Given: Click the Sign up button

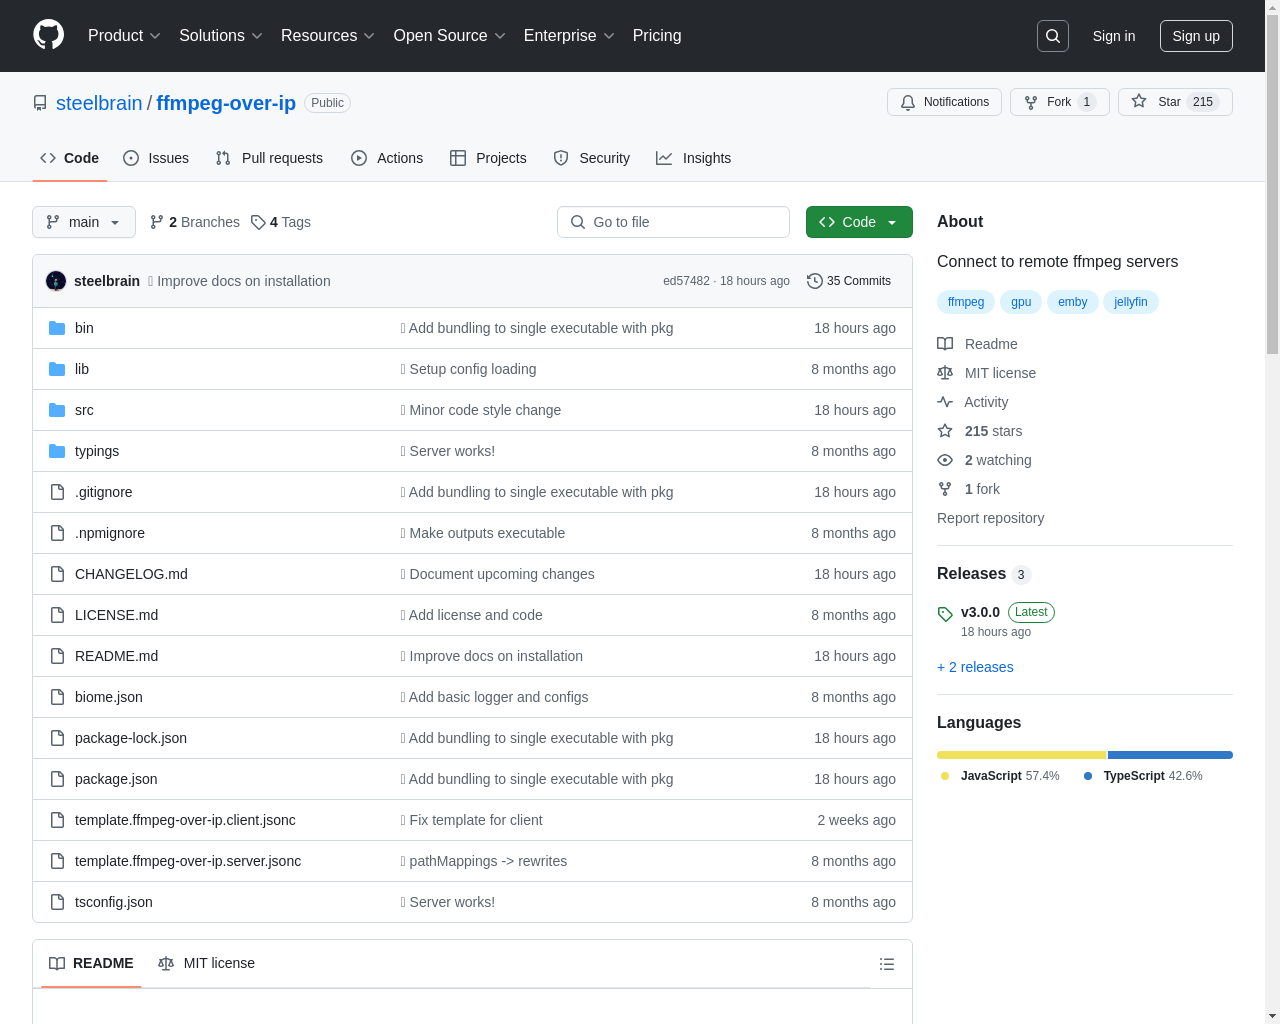Looking at the screenshot, I should (1196, 36).
